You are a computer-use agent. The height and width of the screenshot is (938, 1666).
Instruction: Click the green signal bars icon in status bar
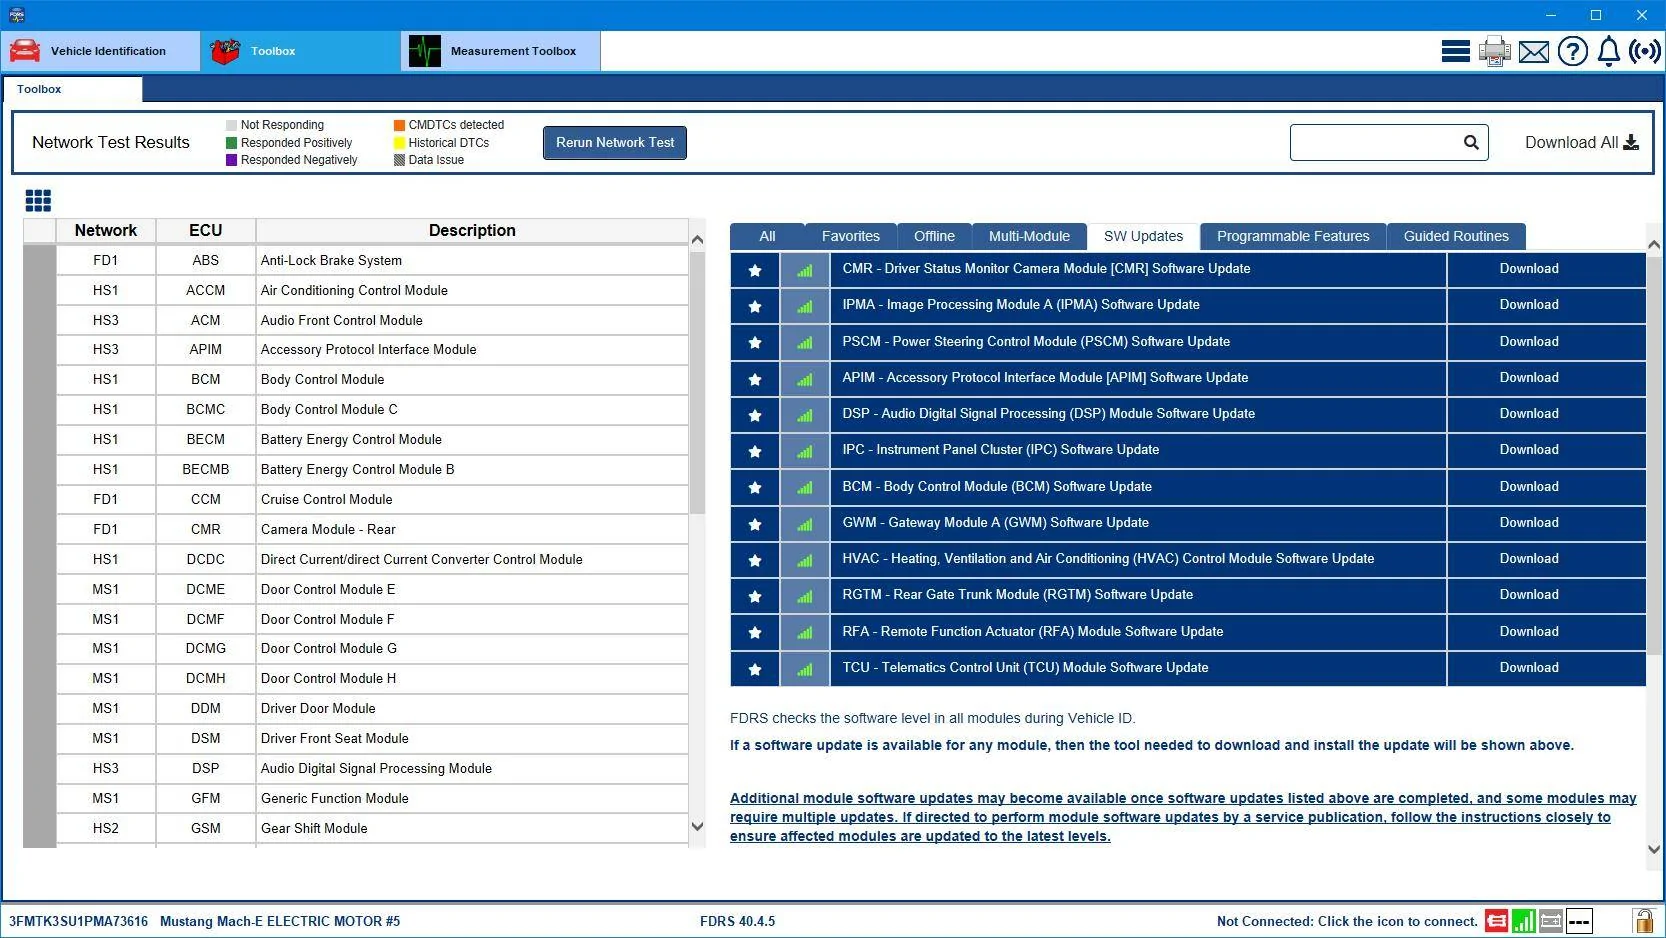tap(1523, 921)
